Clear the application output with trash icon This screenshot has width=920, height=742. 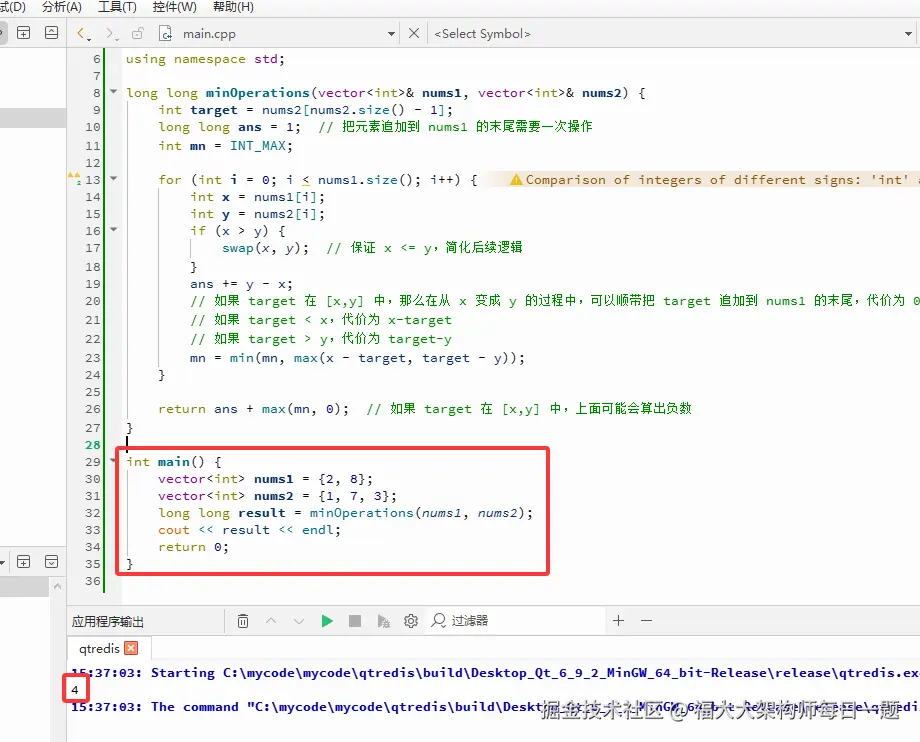pyautogui.click(x=243, y=621)
